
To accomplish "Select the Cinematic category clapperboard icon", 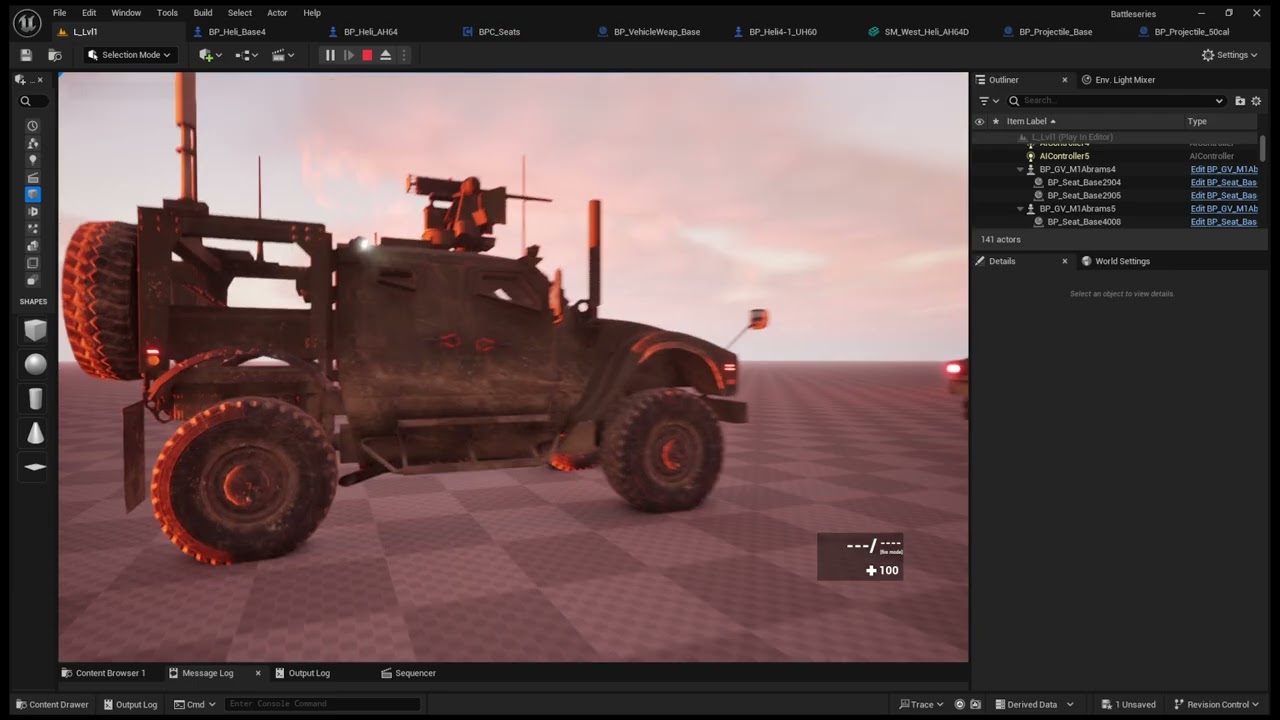I will pyautogui.click(x=33, y=177).
